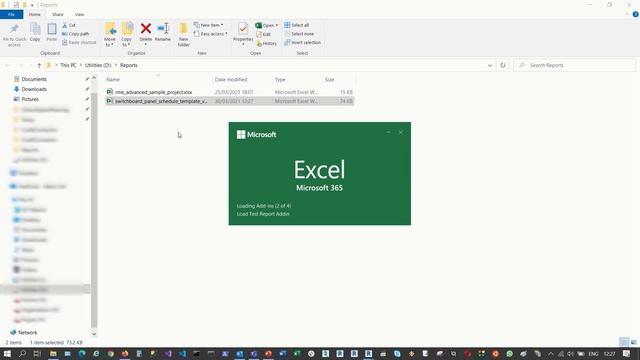Open the taskbar clock showing 12:27
The width and height of the screenshot is (640, 360).
tap(609, 353)
